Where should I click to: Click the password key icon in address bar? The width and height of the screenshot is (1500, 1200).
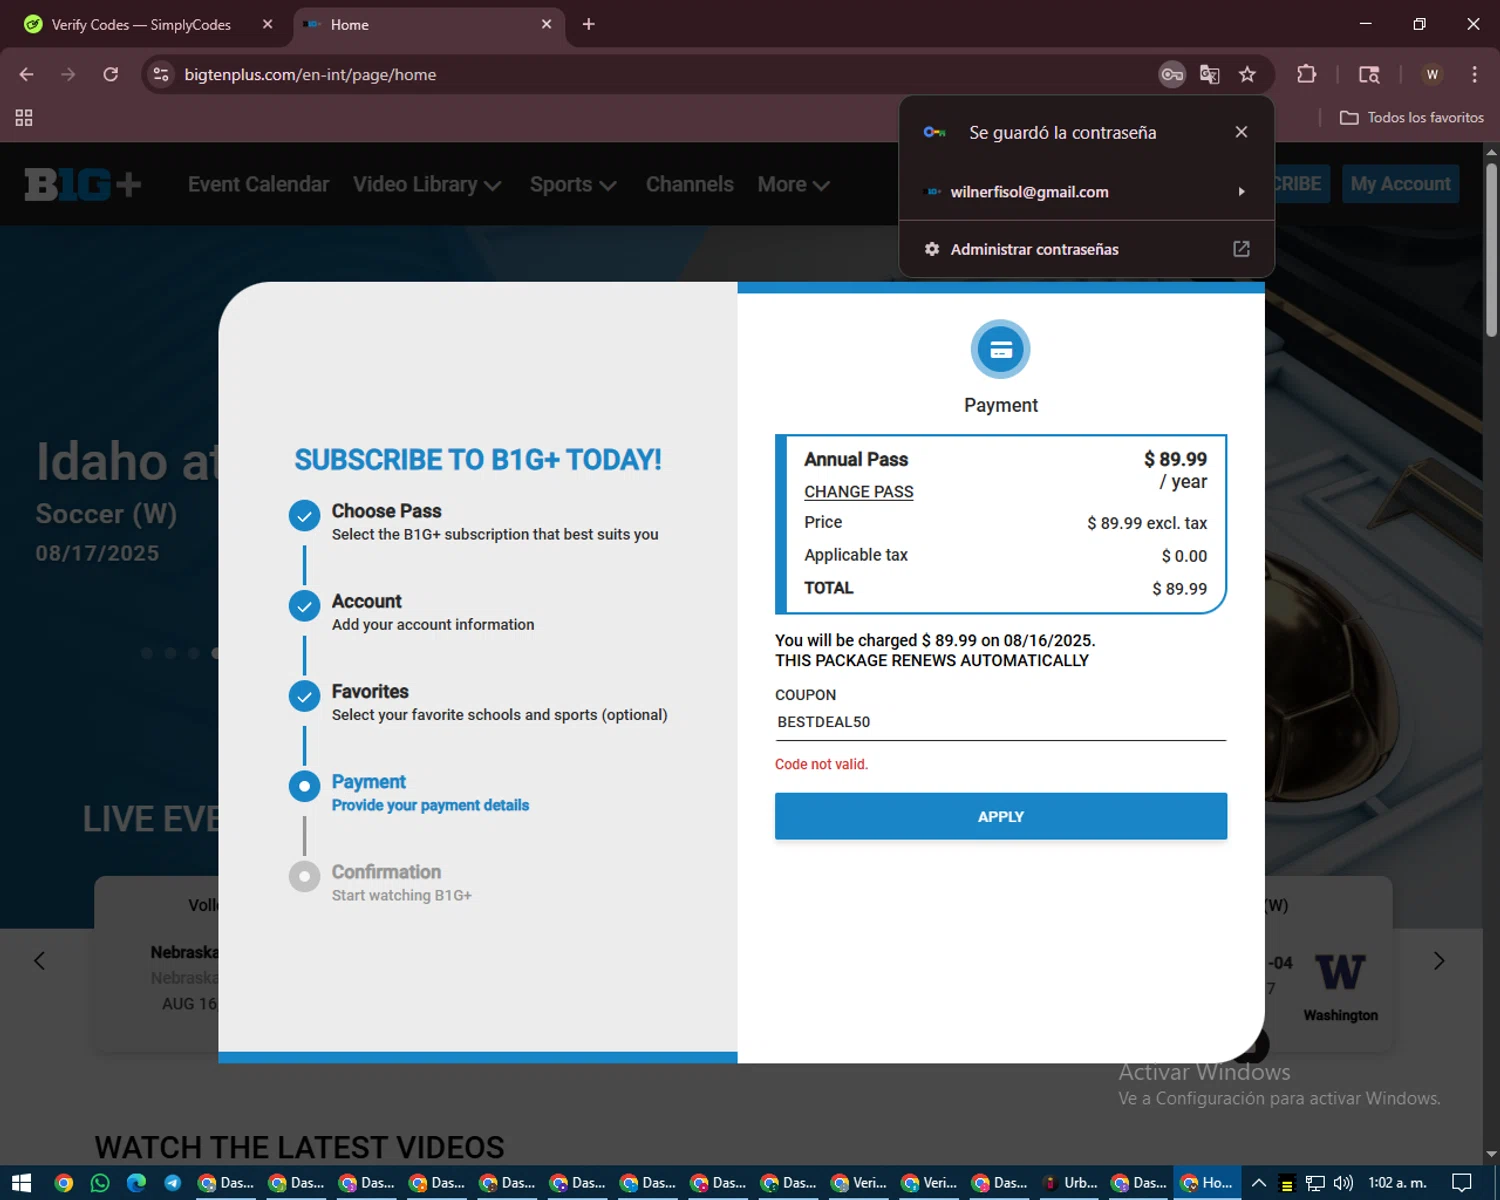pos(1172,75)
